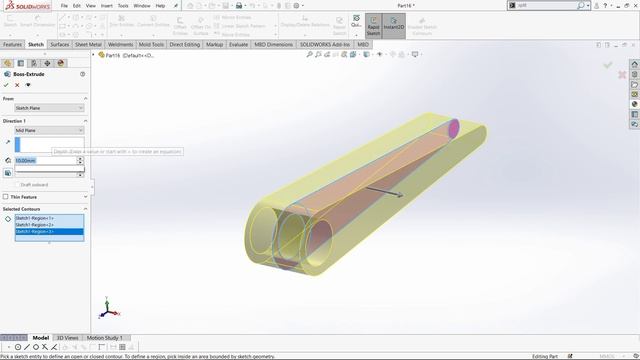
Task: Click the Print icon in top toolbar
Action: [239, 6]
